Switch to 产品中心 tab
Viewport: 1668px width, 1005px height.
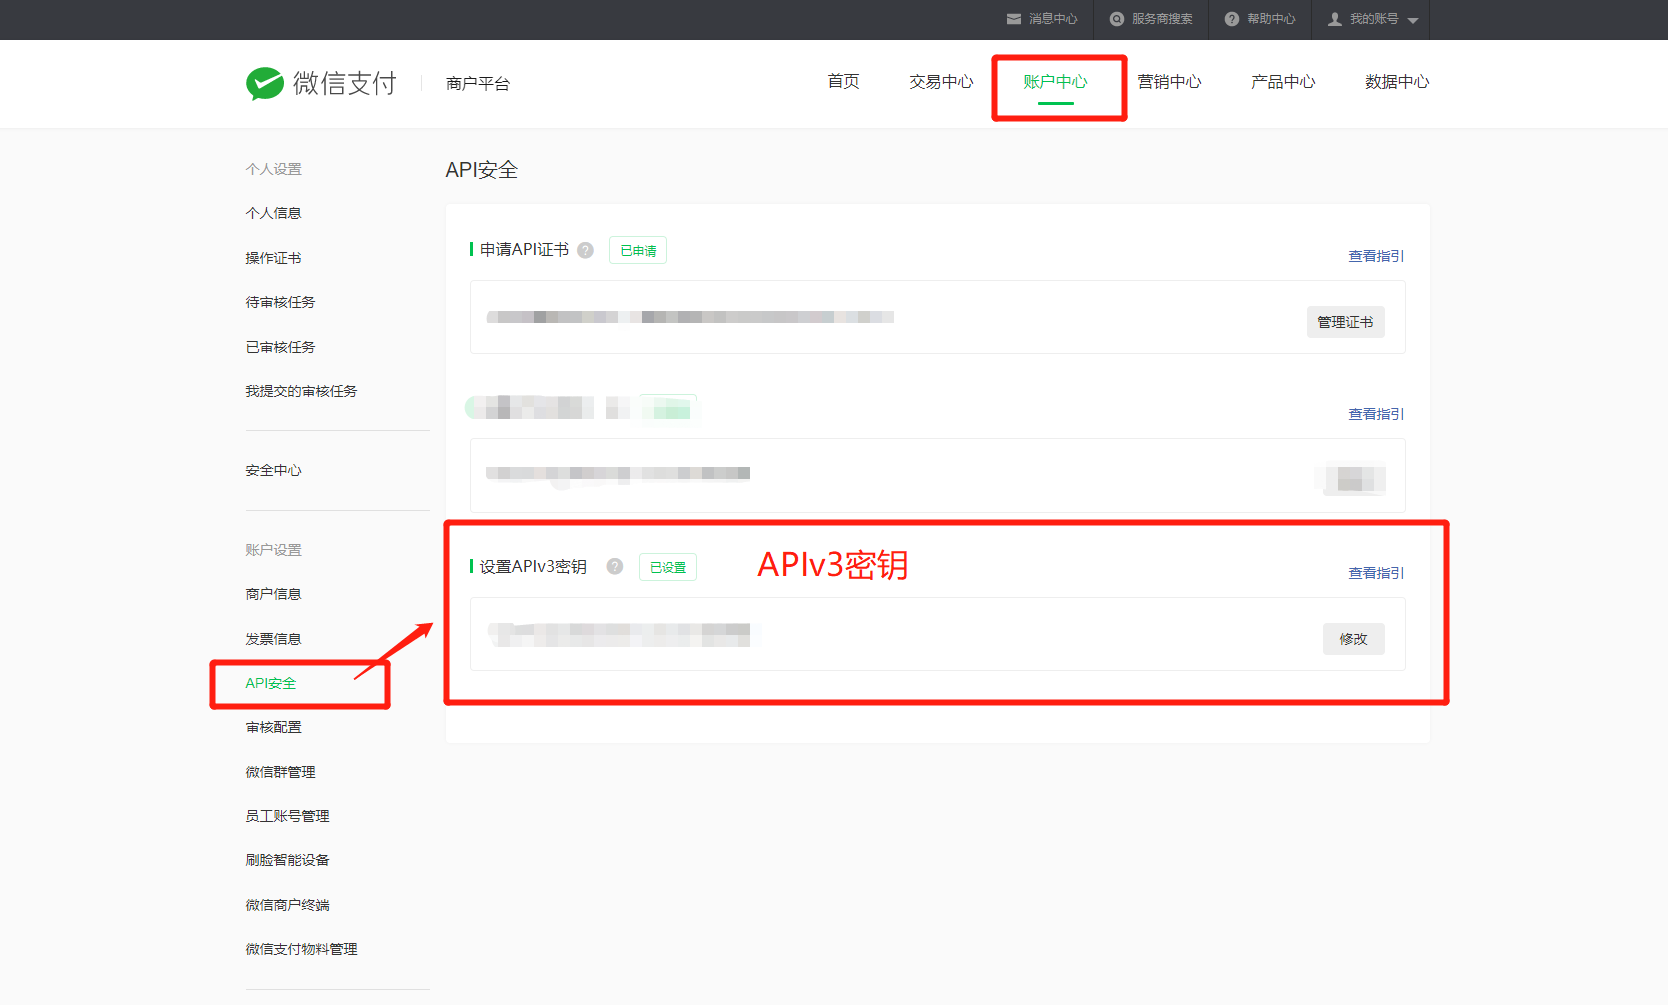coord(1283,82)
